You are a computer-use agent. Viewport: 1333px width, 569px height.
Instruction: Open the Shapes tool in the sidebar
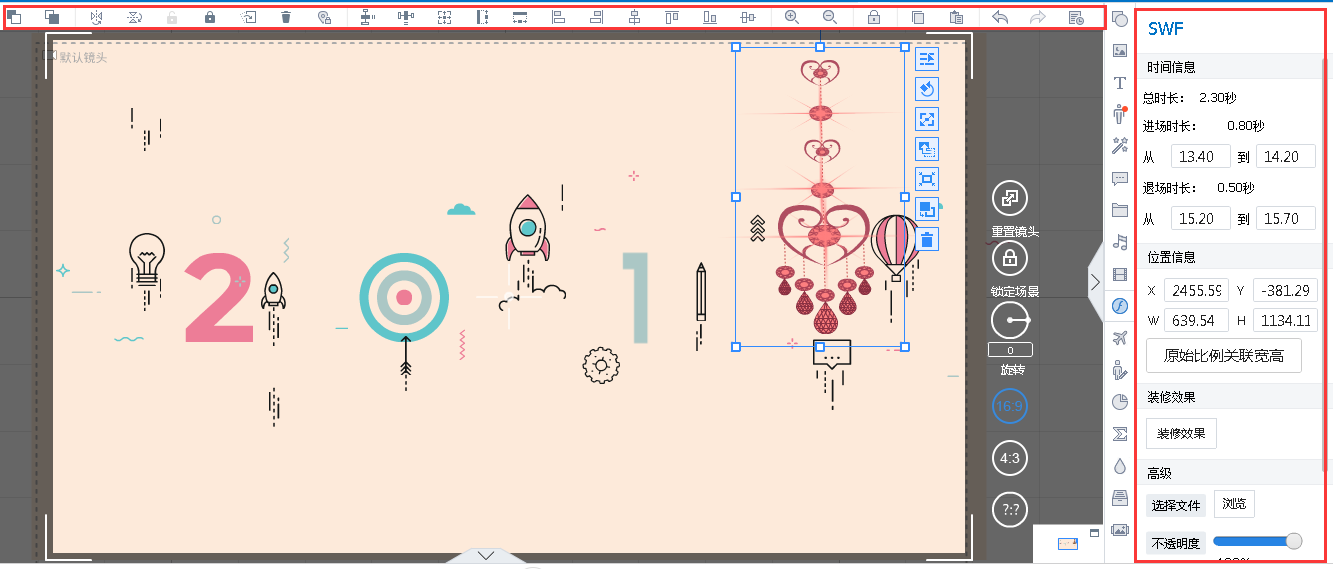[1120, 19]
